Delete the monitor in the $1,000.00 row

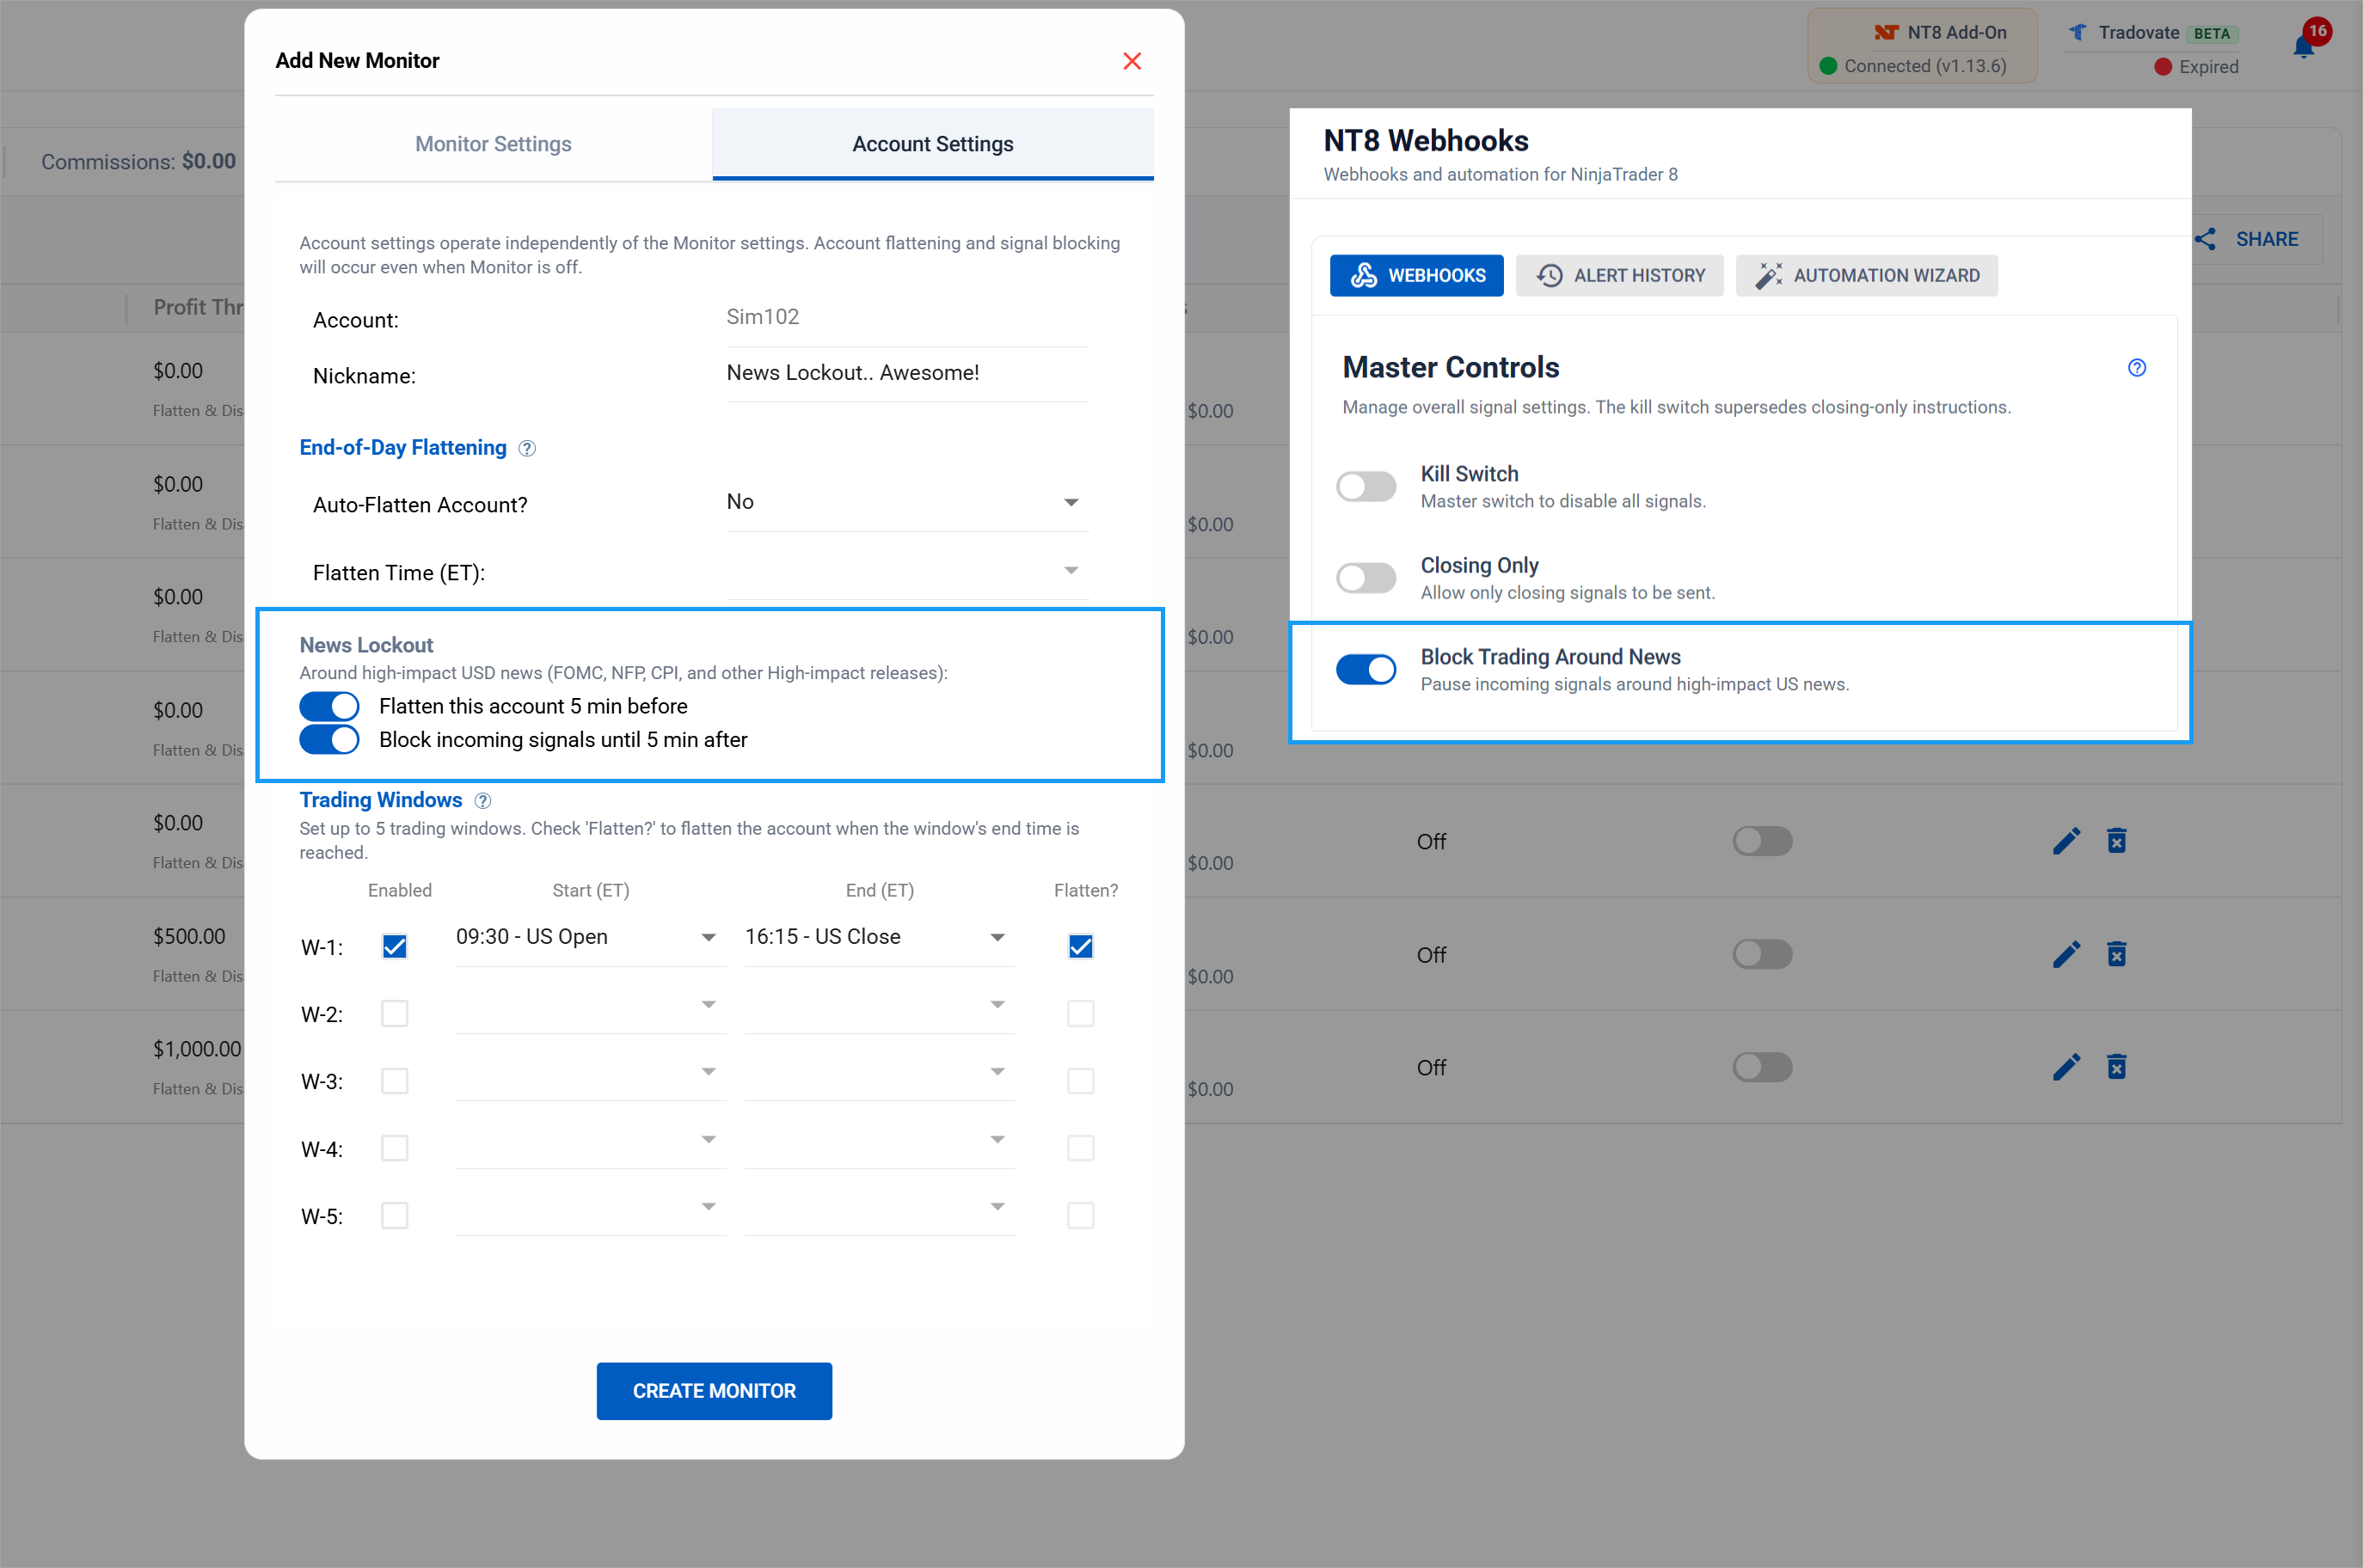coord(2116,1067)
